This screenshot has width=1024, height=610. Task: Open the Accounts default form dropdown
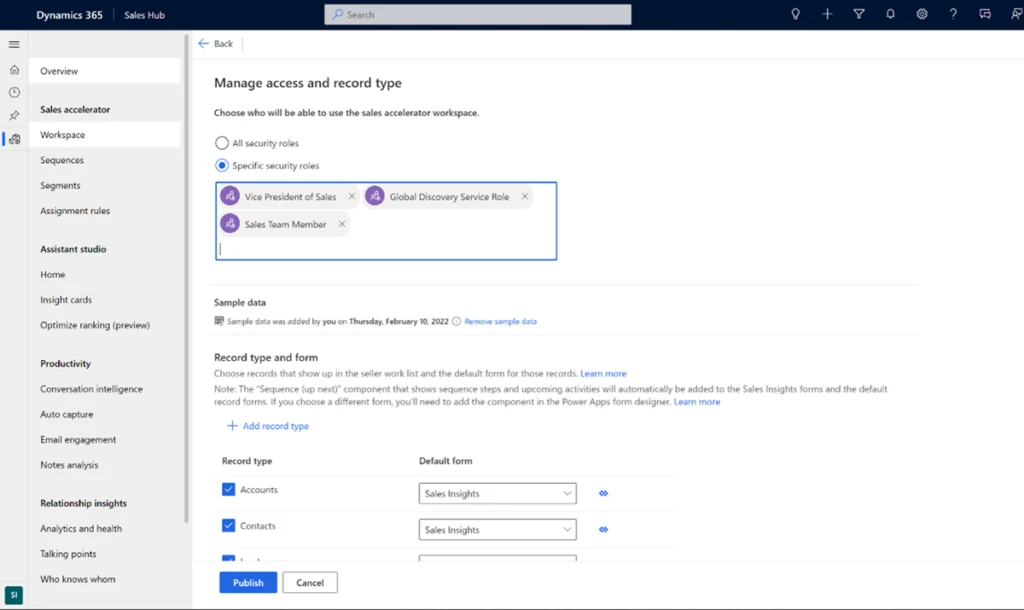(x=568, y=493)
